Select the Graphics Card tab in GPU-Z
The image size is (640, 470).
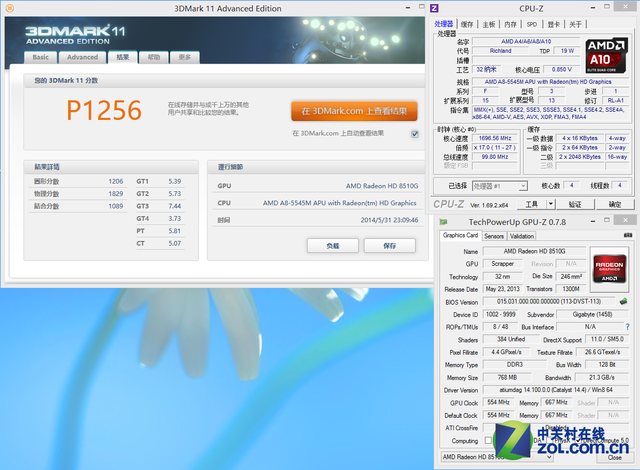point(460,235)
